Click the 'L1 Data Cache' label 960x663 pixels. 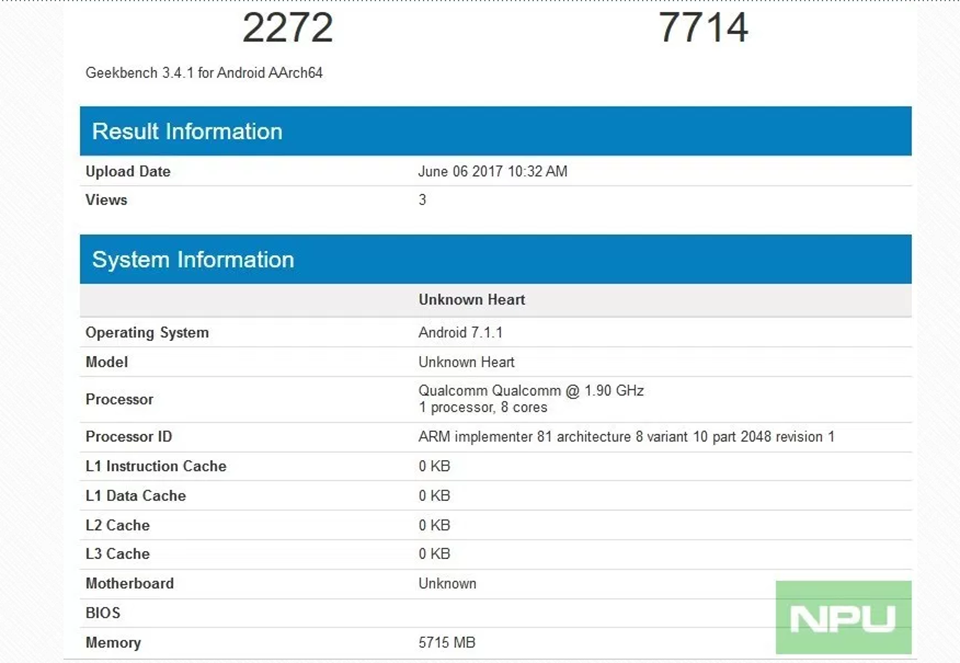point(135,495)
